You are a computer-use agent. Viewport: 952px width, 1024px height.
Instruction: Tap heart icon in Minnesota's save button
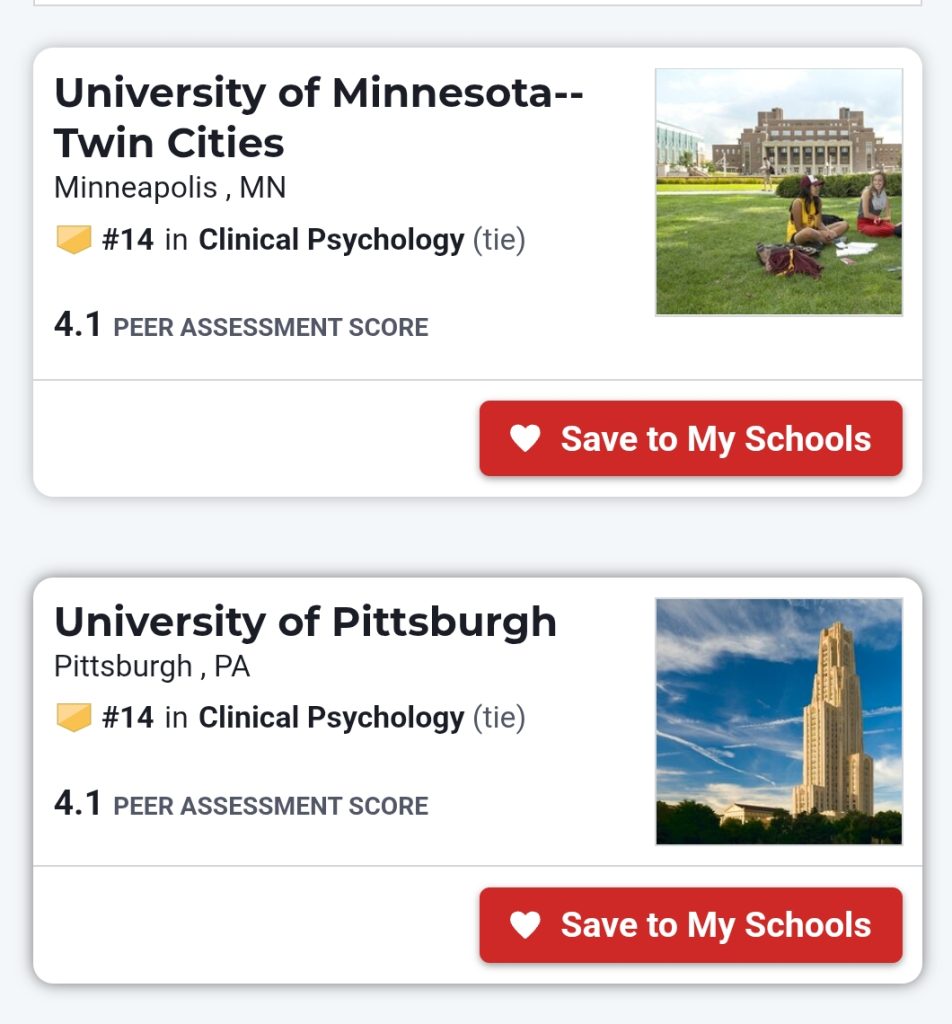(525, 439)
